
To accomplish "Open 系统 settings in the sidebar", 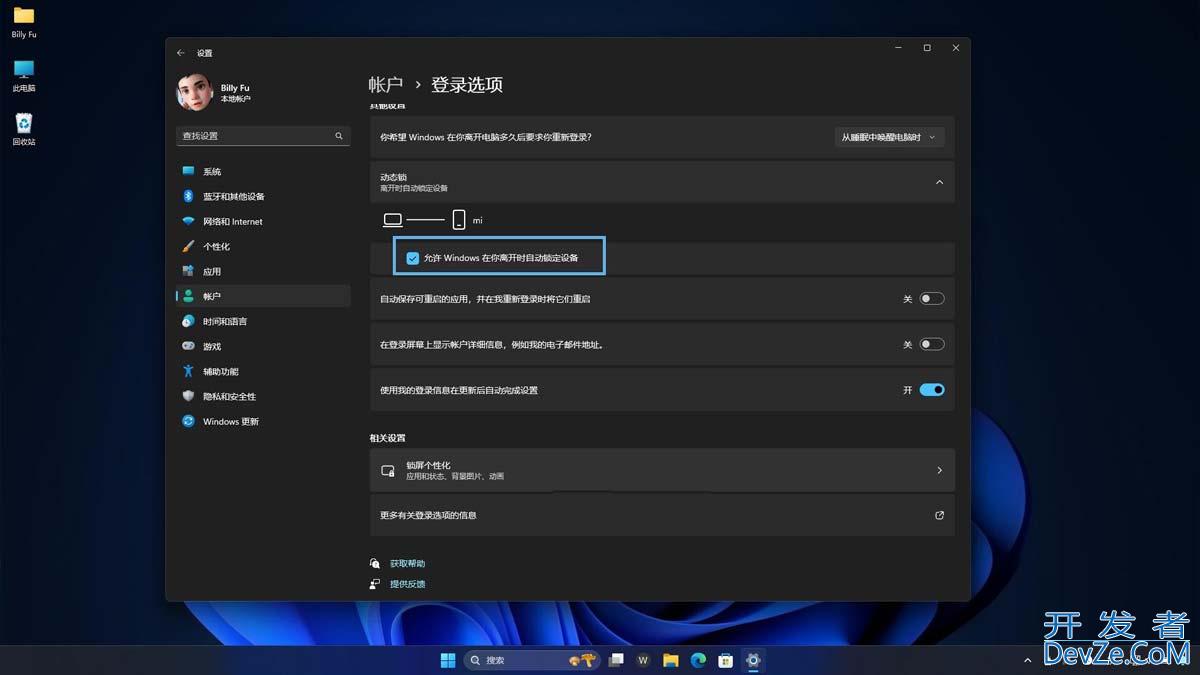I will (x=263, y=171).
